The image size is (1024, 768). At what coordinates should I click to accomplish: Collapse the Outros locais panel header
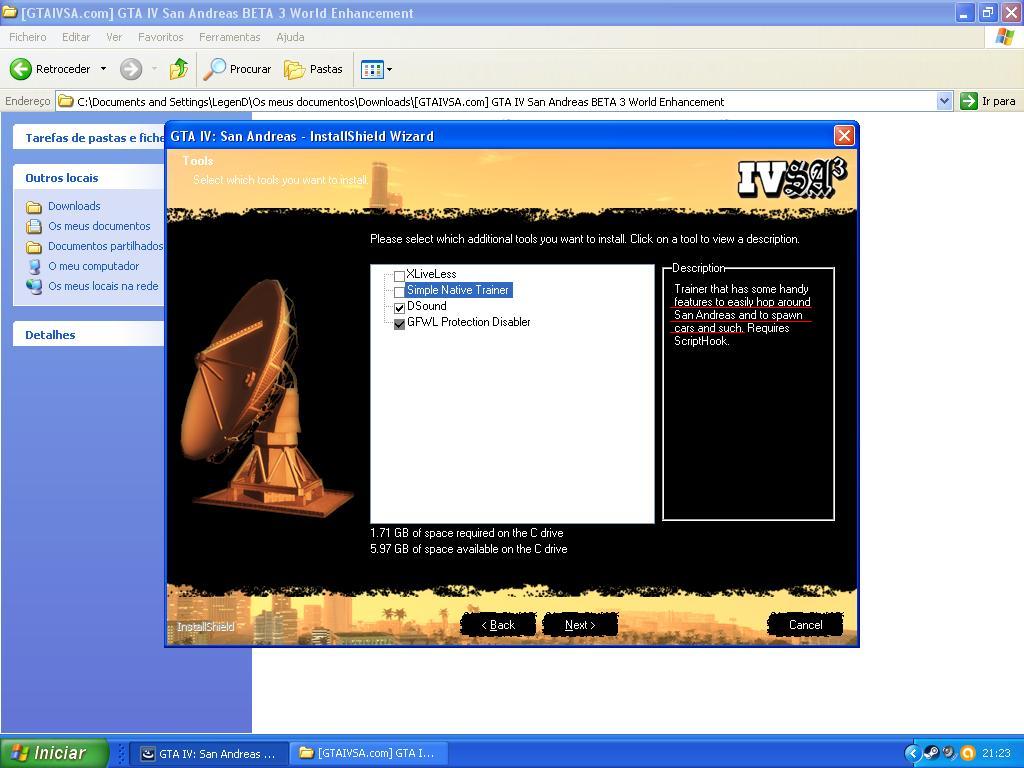tap(88, 178)
